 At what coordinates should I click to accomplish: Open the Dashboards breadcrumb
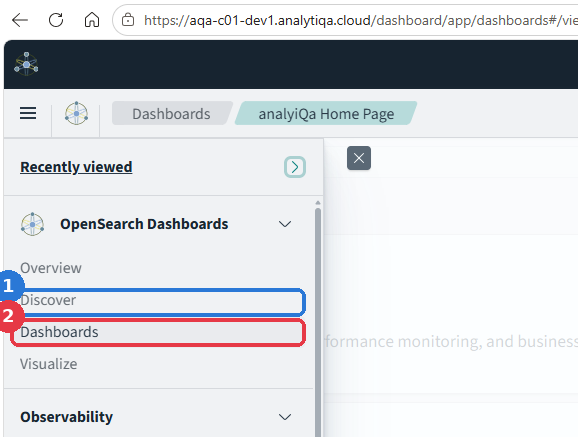point(171,114)
